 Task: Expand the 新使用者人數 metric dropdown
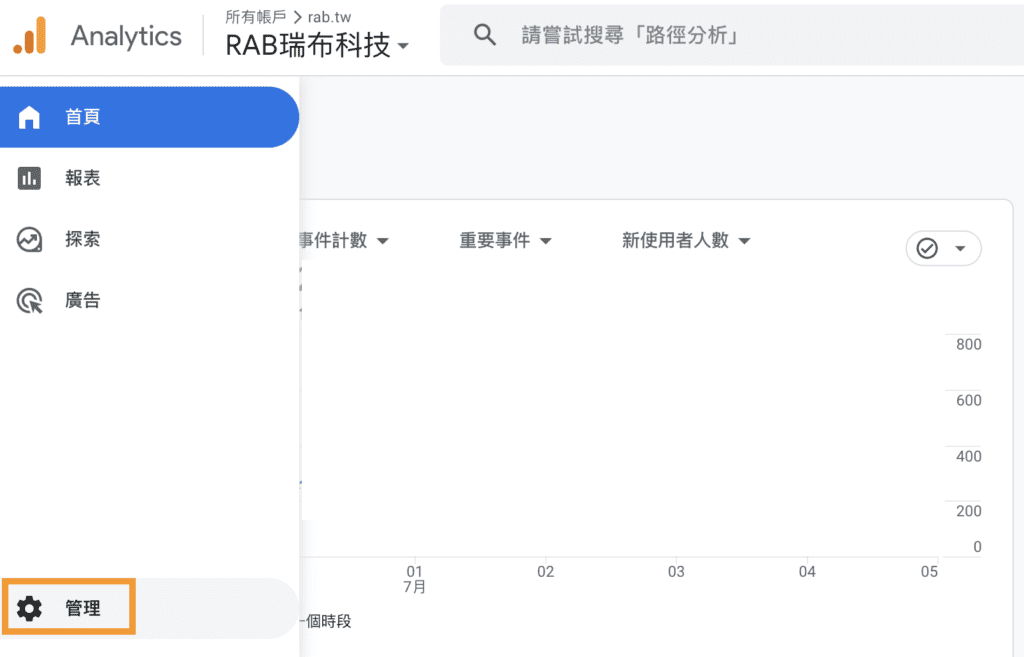tap(685, 241)
